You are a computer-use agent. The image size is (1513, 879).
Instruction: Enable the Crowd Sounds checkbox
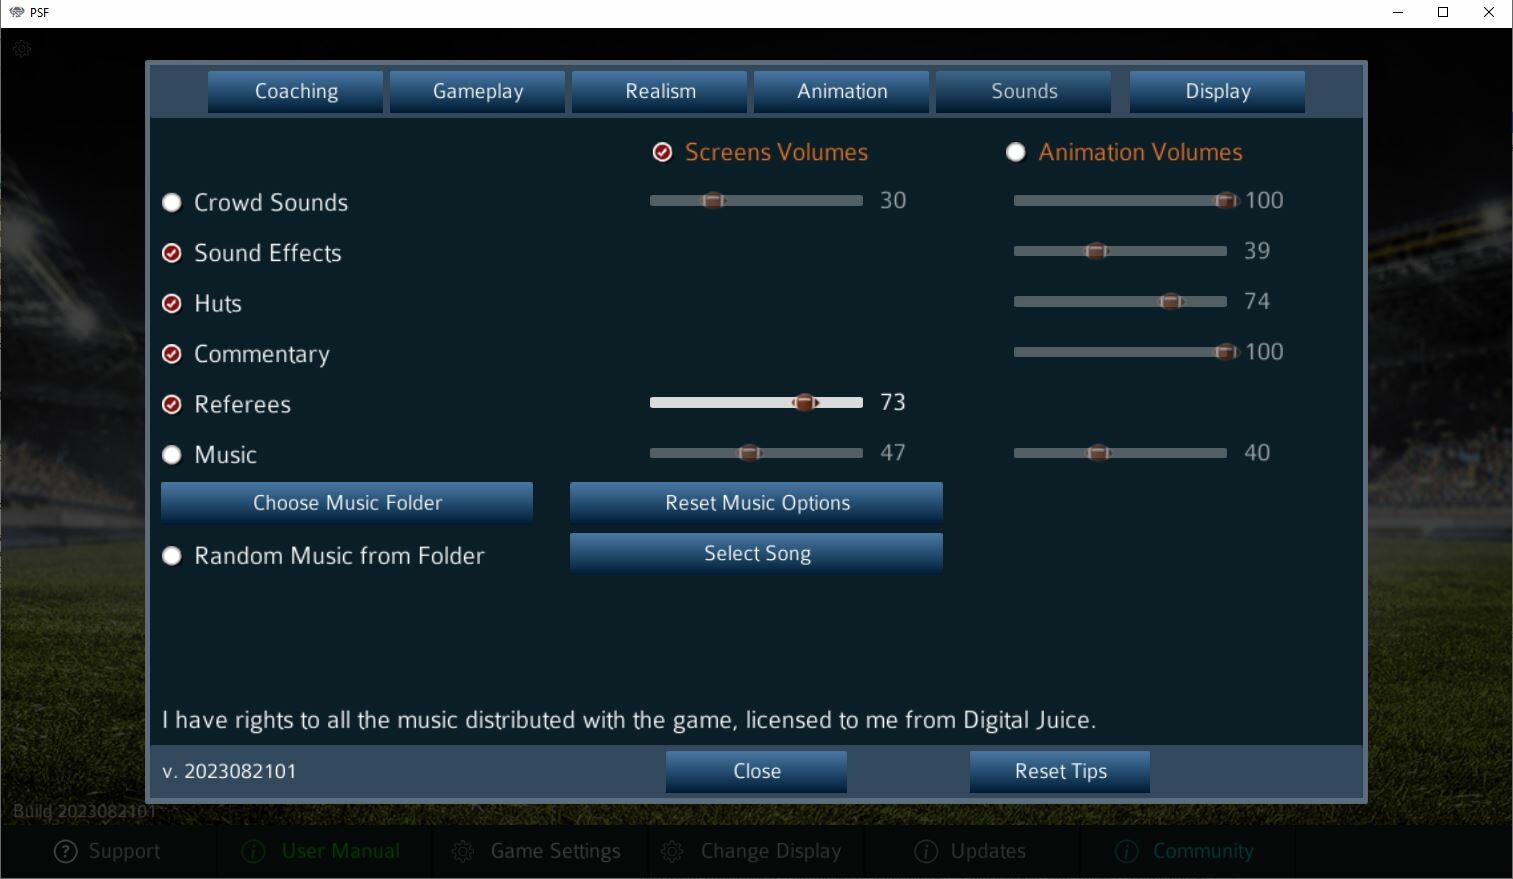point(171,202)
